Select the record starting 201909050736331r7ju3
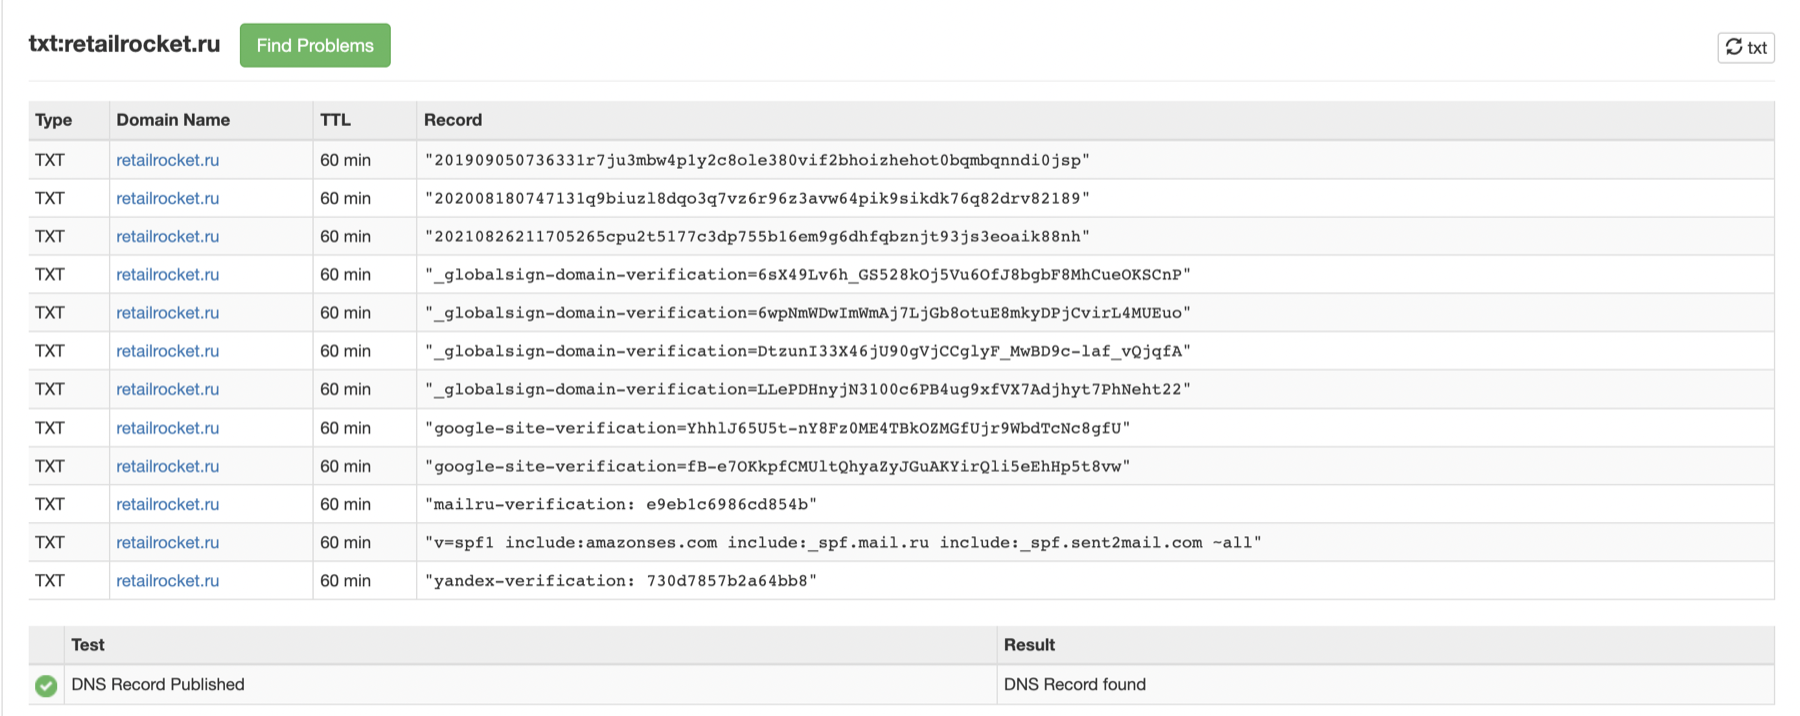The image size is (1800, 716). coord(757,160)
